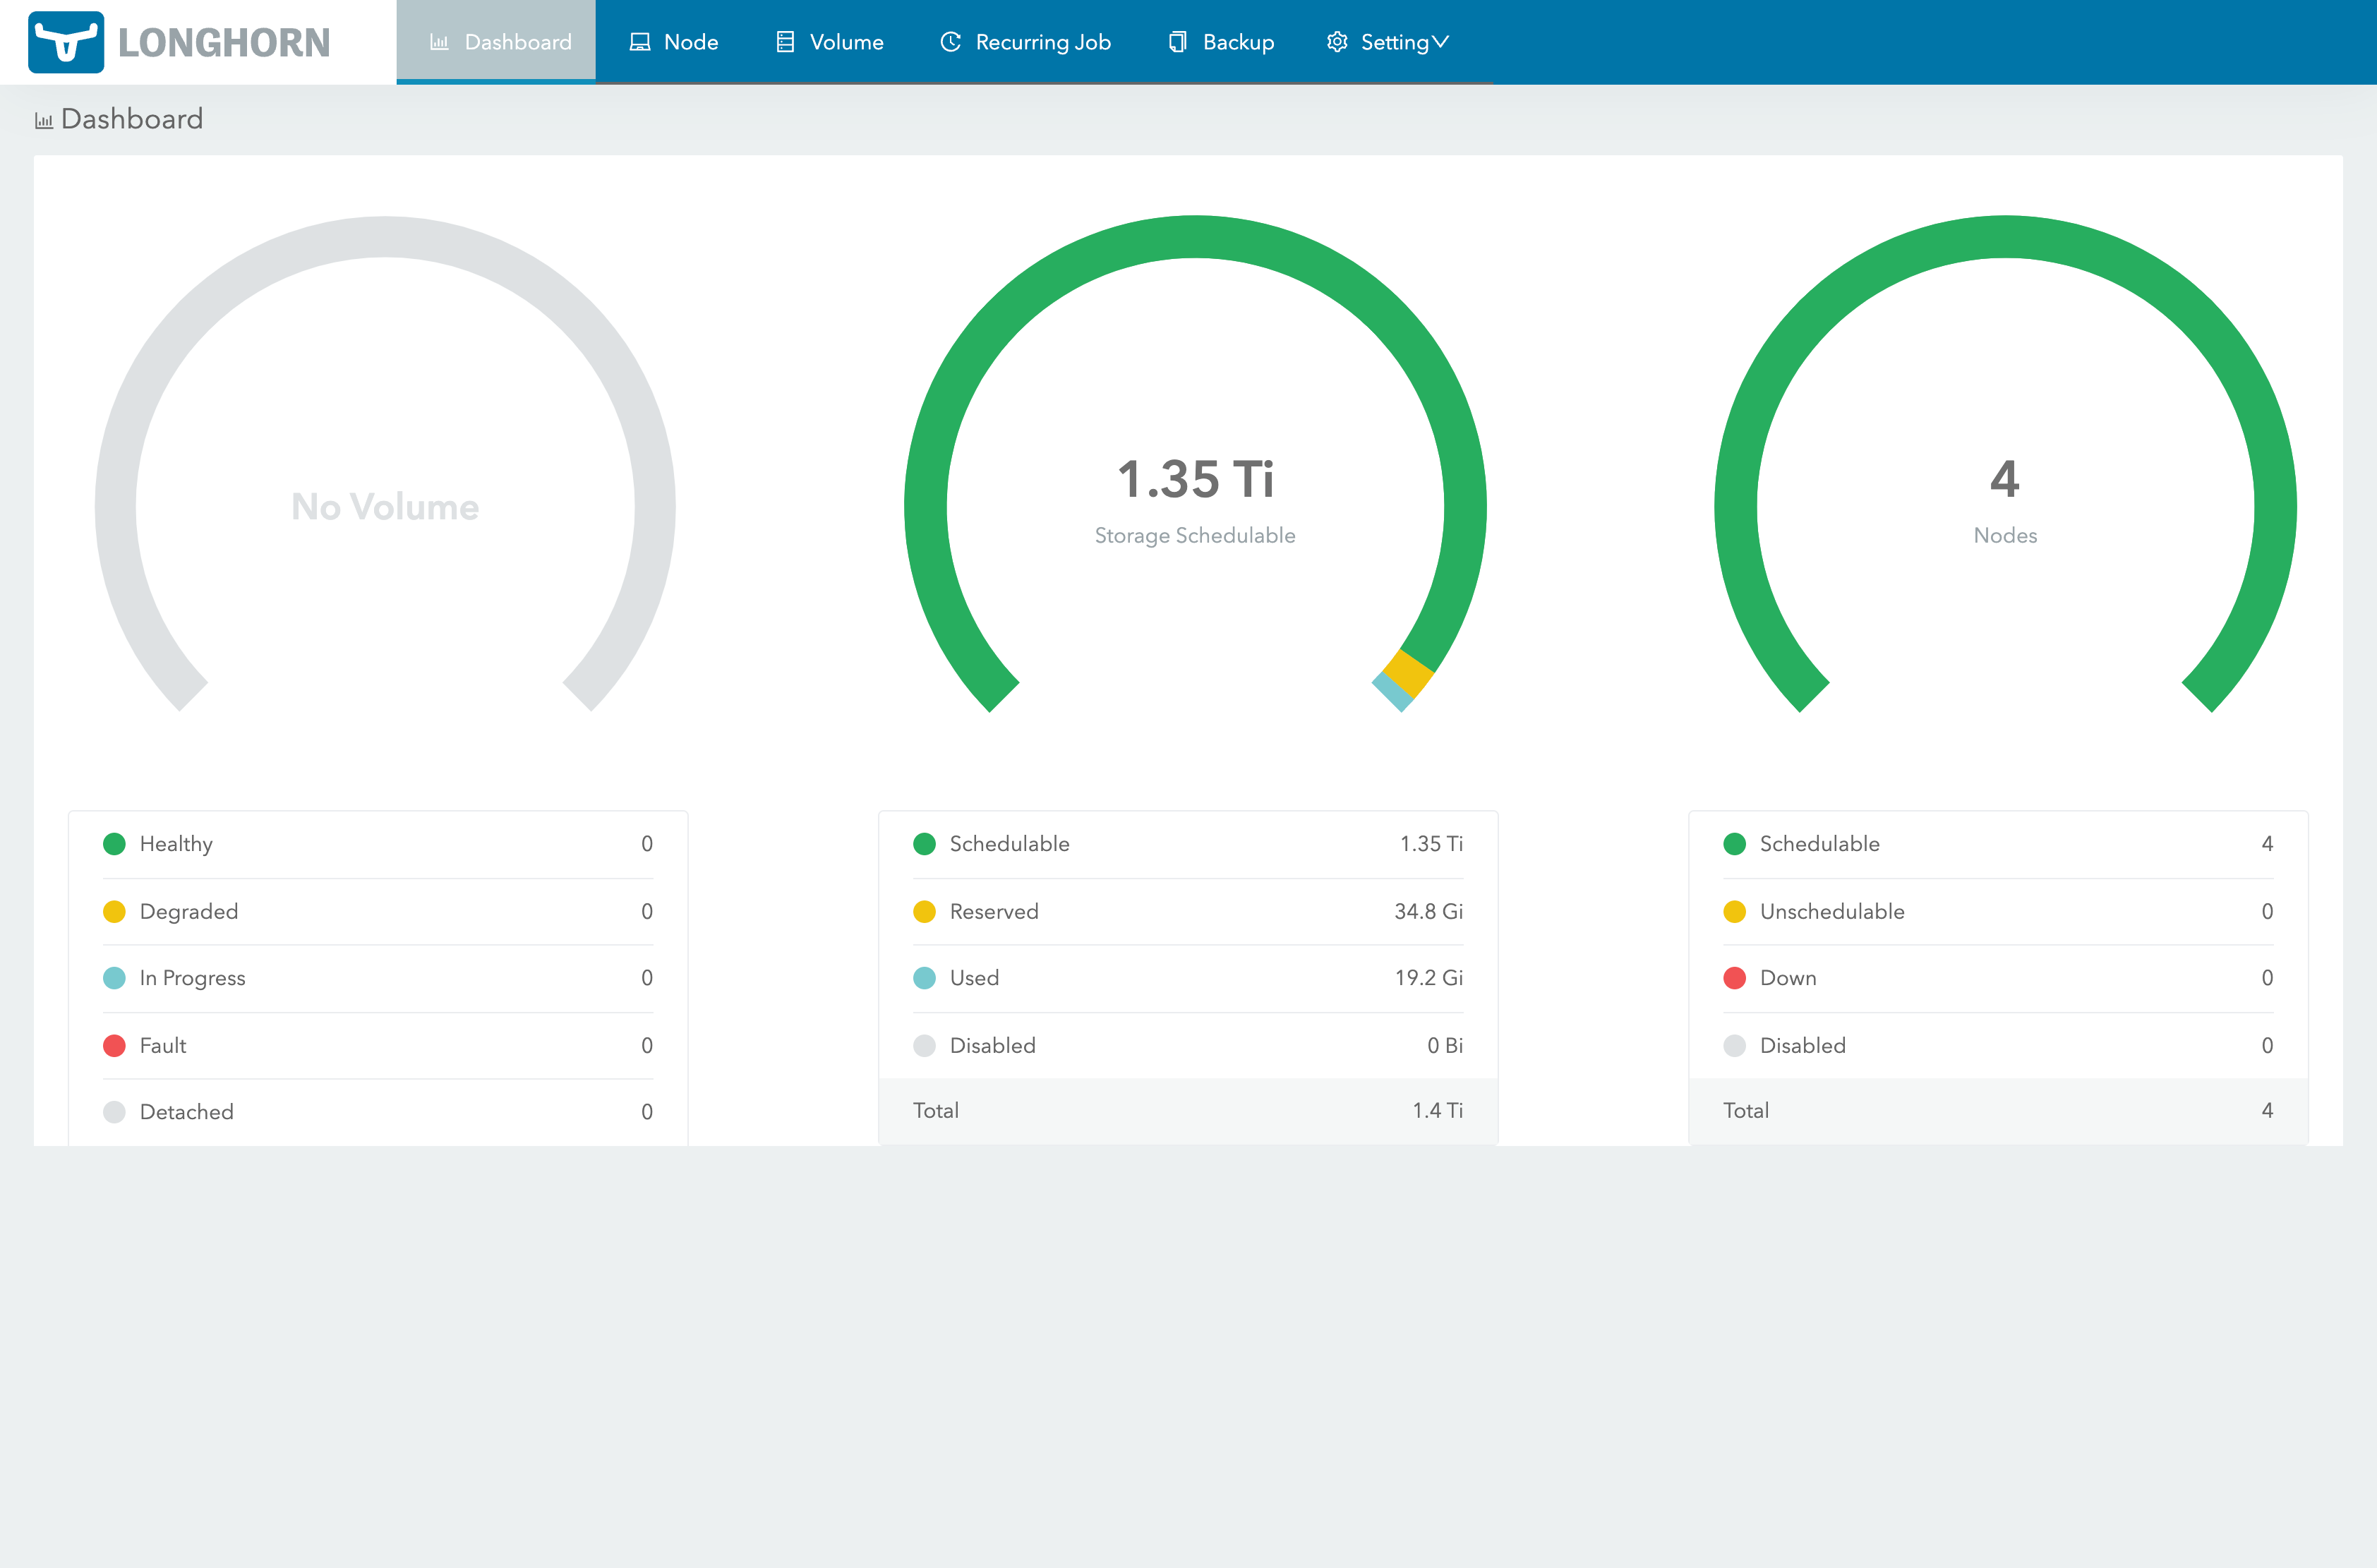Click the yellow Reserved legend dot

tap(924, 911)
